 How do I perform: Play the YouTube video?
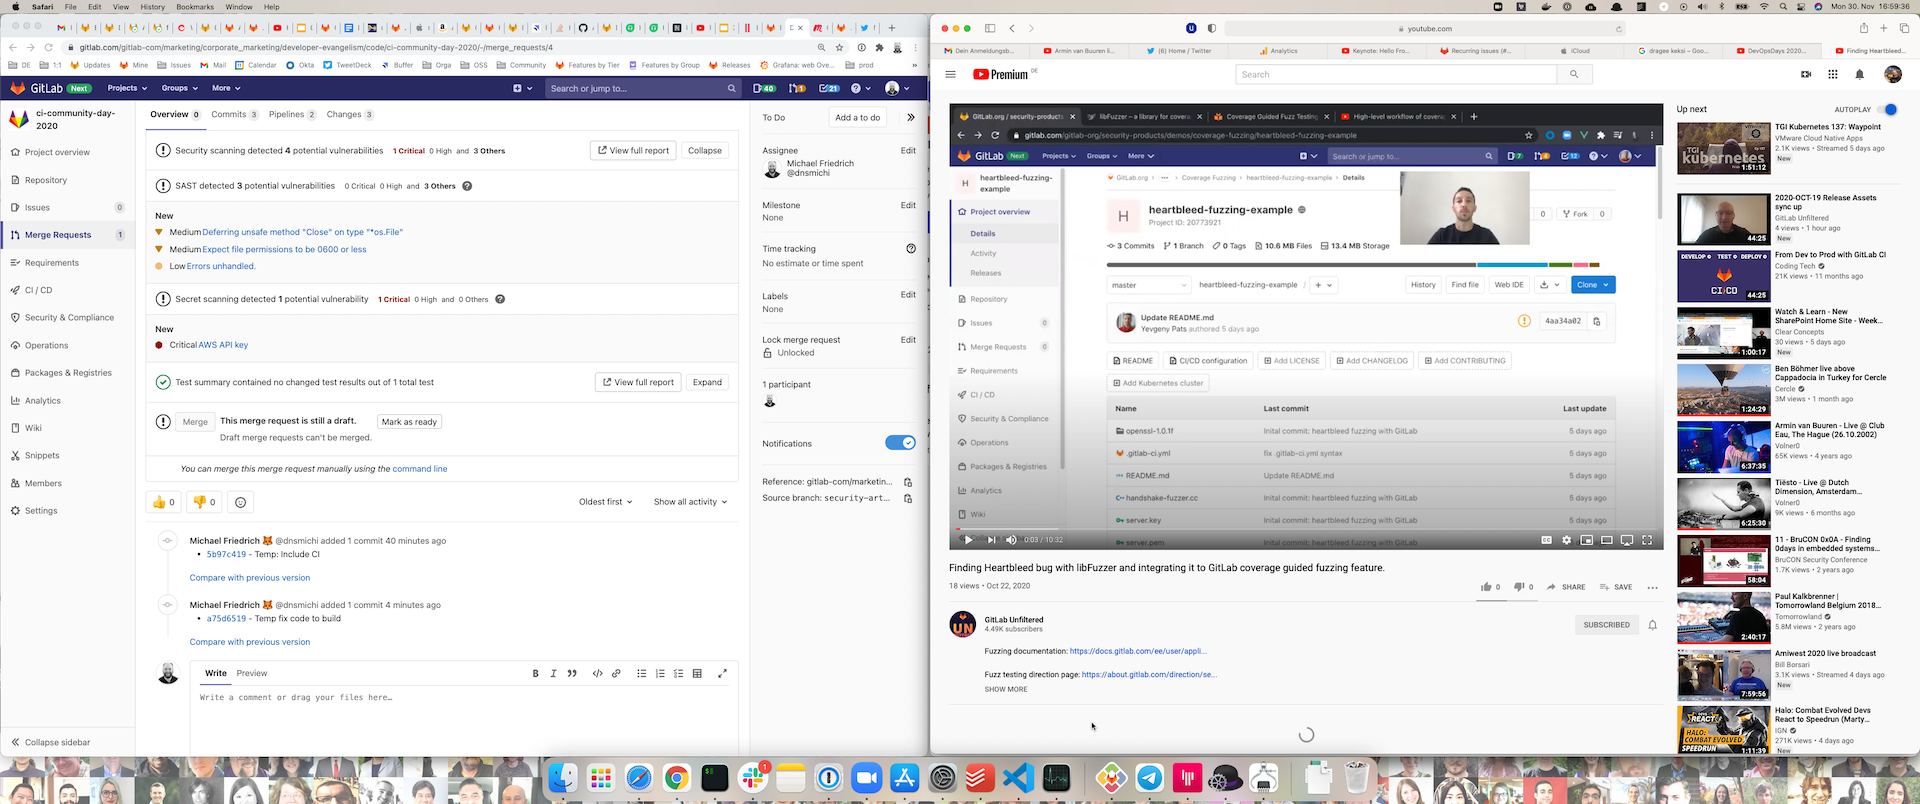tap(967, 540)
